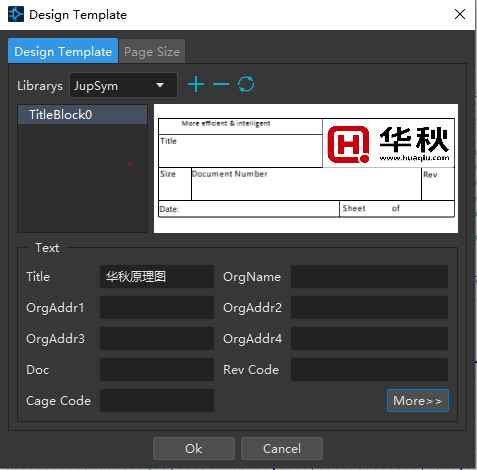Select the Design Template tab
The image size is (477, 470).
coord(63,51)
